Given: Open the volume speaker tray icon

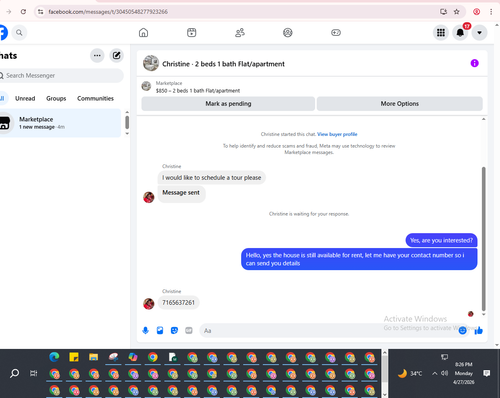Looking at the screenshot, I should click(x=444, y=373).
